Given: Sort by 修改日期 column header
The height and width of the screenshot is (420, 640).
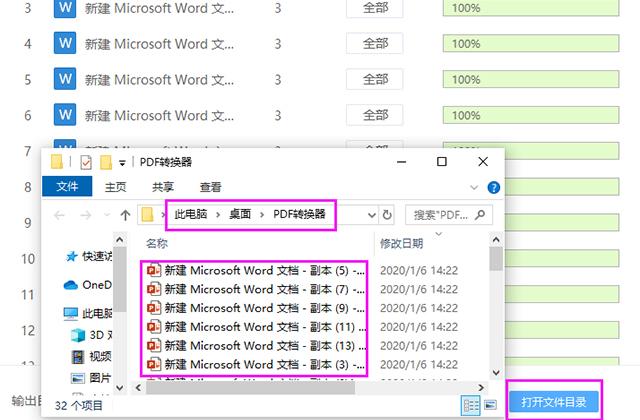Looking at the screenshot, I should click(x=401, y=244).
